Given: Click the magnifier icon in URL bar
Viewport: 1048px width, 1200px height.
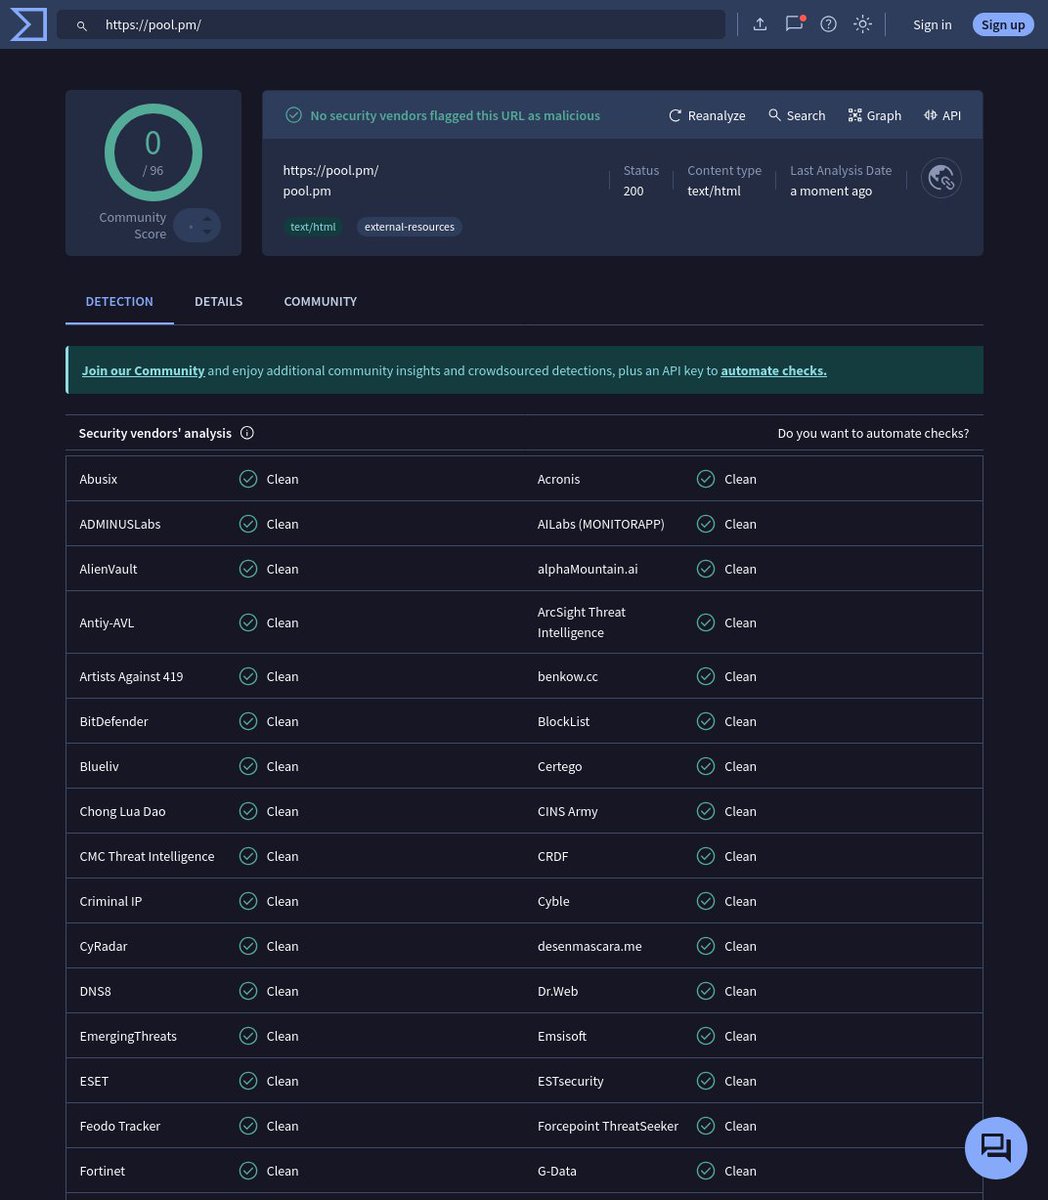Looking at the screenshot, I should 82,25.
